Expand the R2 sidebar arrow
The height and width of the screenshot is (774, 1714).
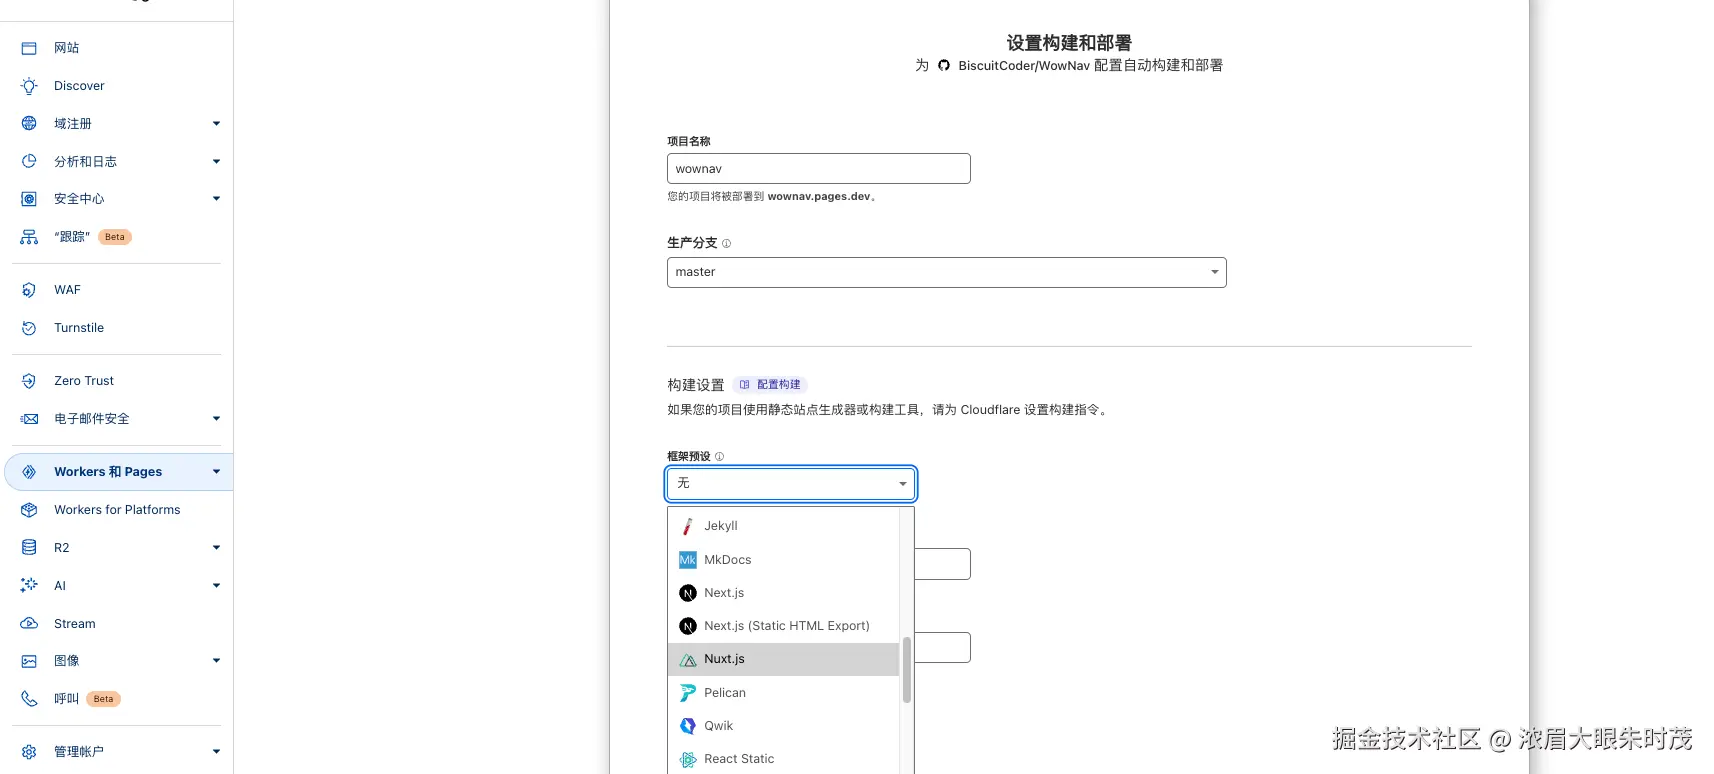pos(216,548)
